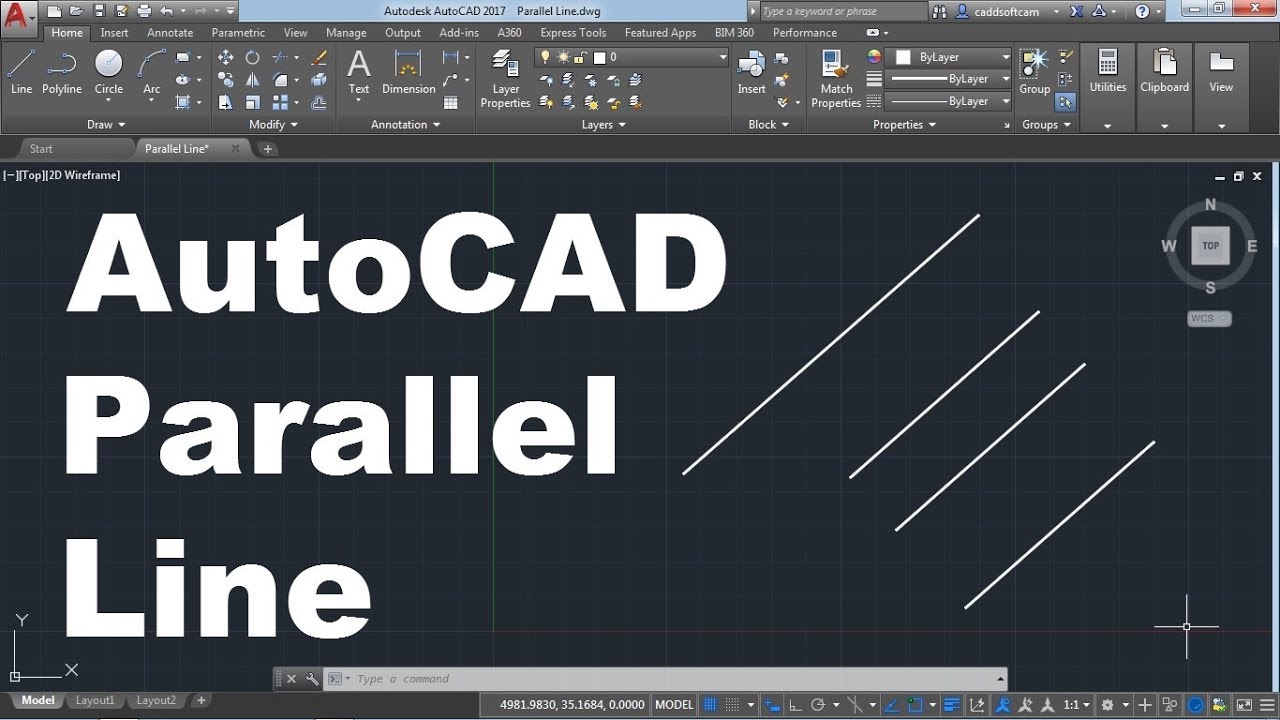Switch to the Express Tools tab
The width and height of the screenshot is (1280, 720).
[x=573, y=33]
